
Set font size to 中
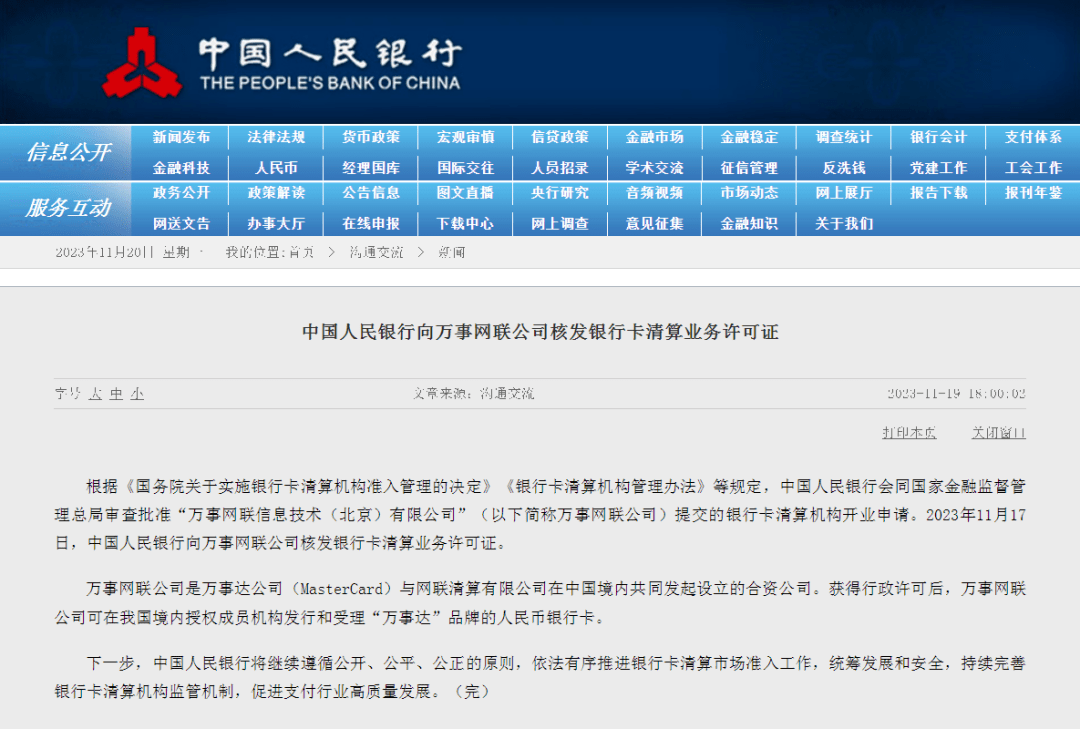[116, 394]
